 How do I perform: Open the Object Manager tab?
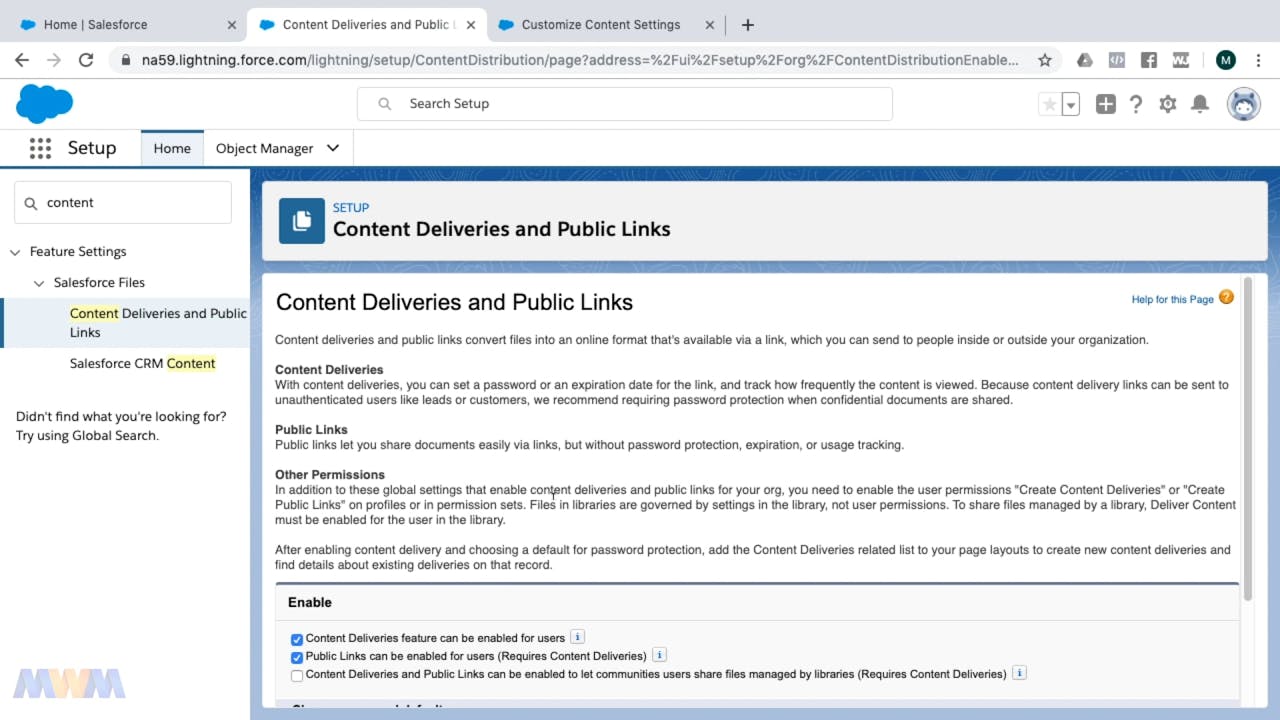264,148
